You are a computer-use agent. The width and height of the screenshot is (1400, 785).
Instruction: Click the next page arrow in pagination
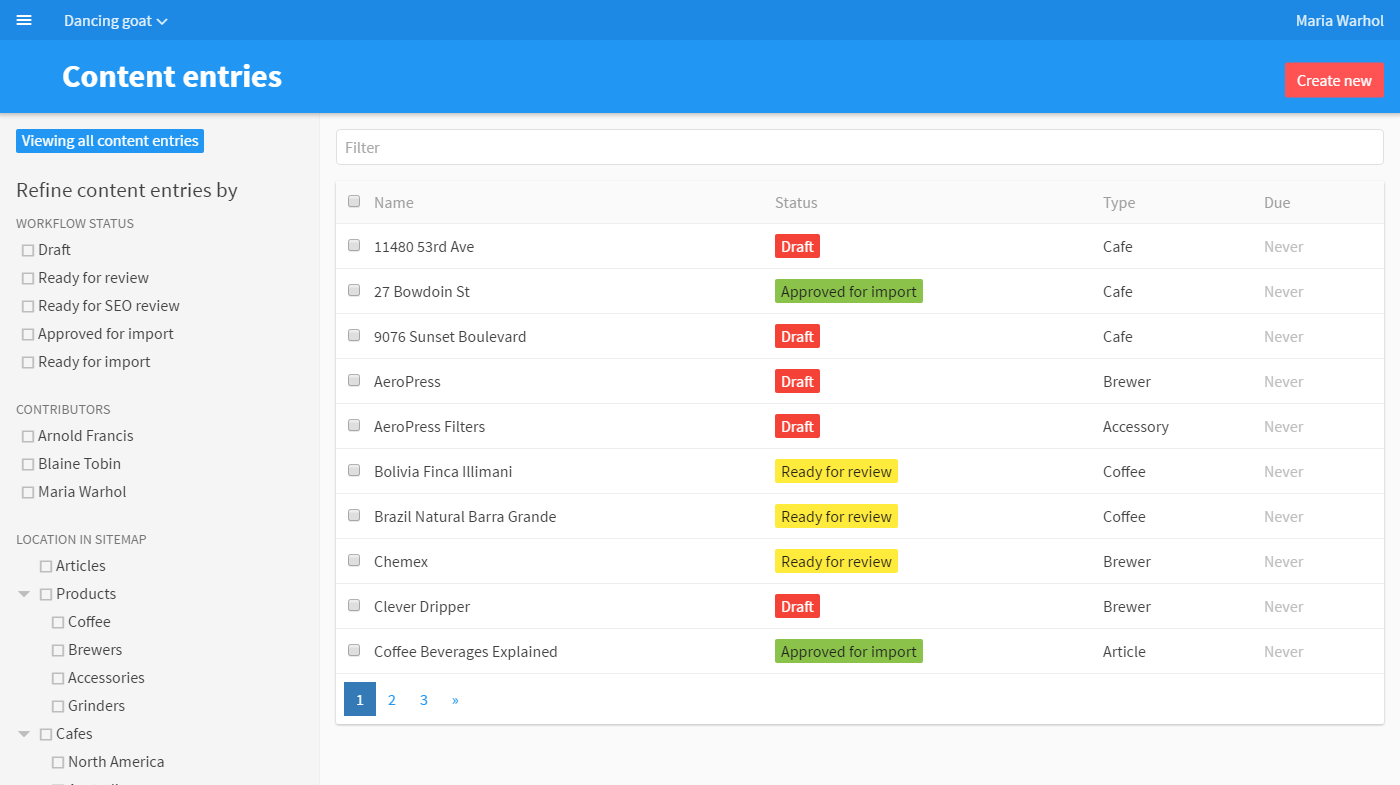(x=455, y=700)
